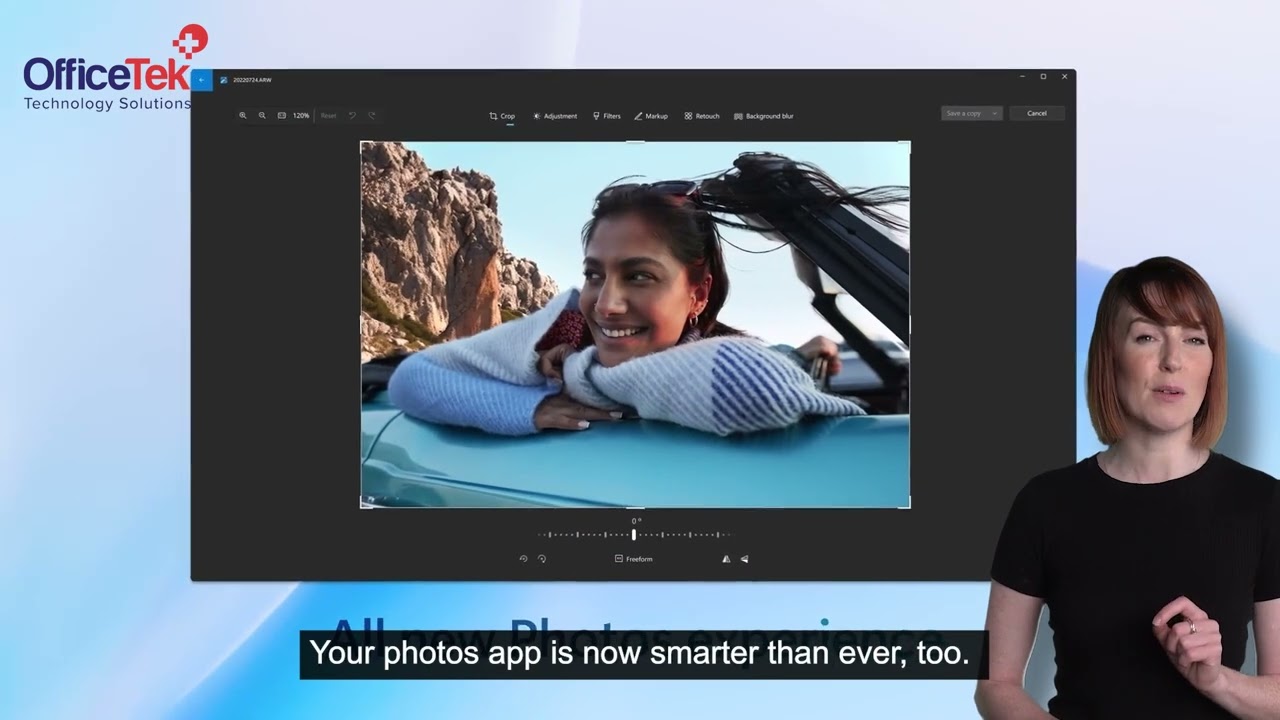
Task: Redo the last edit
Action: (x=371, y=116)
